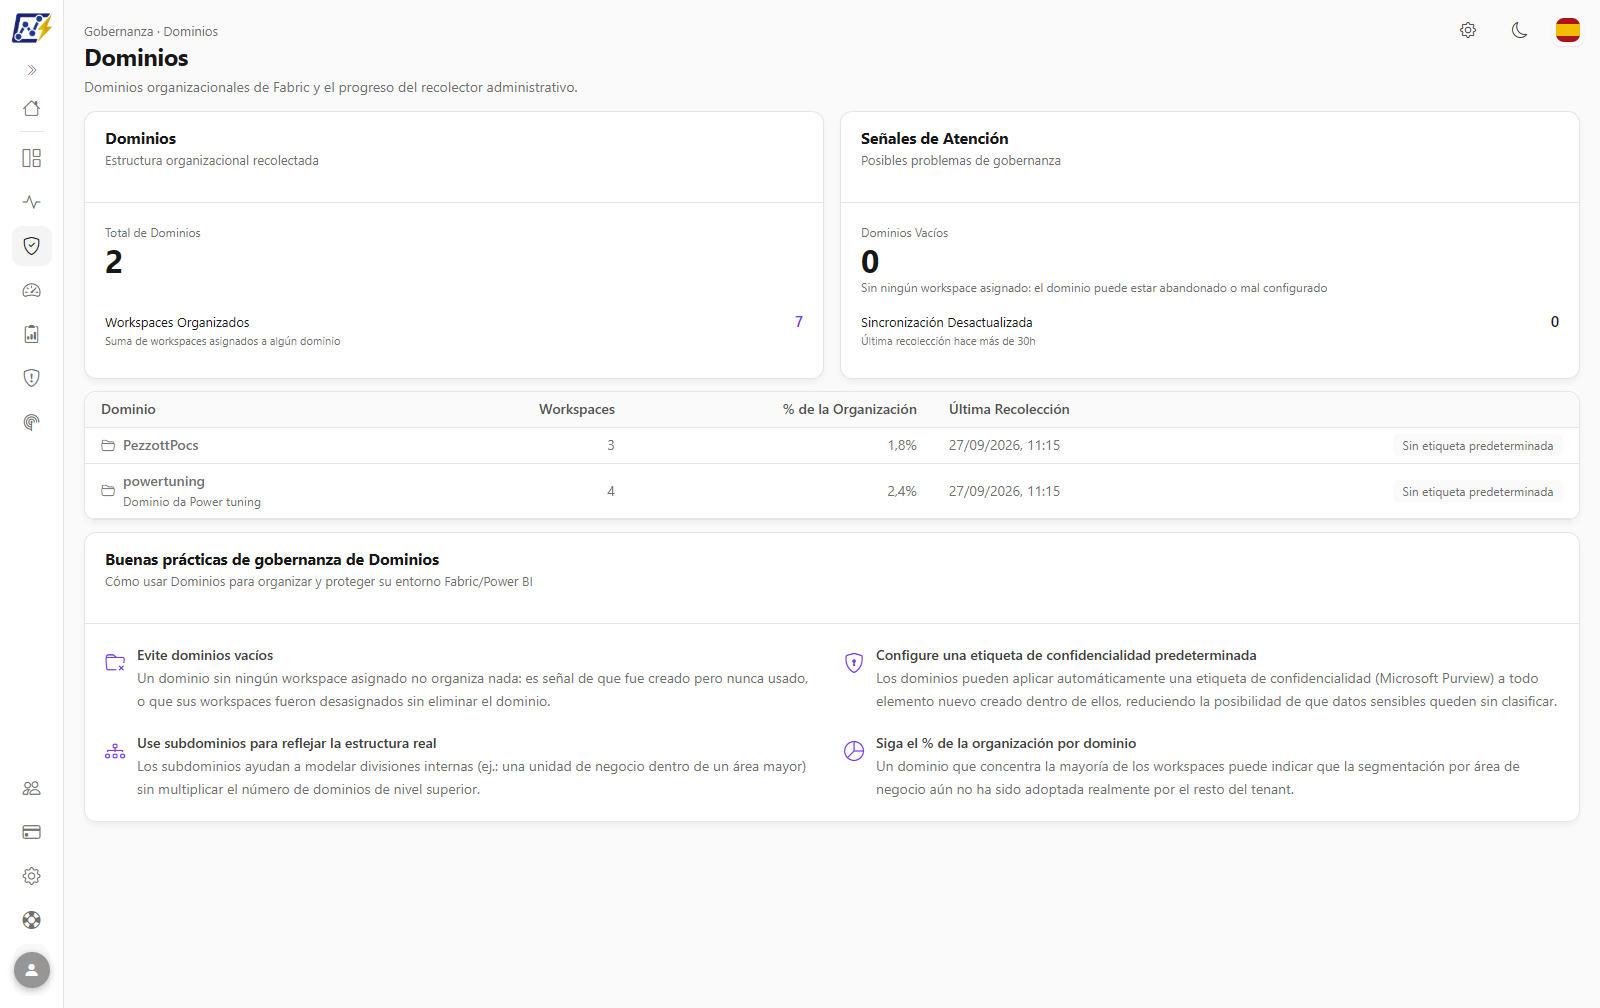Screen dimensions: 1600x1008
Task: Open the user avatar at the sidebar bottom
Action: click(32, 970)
